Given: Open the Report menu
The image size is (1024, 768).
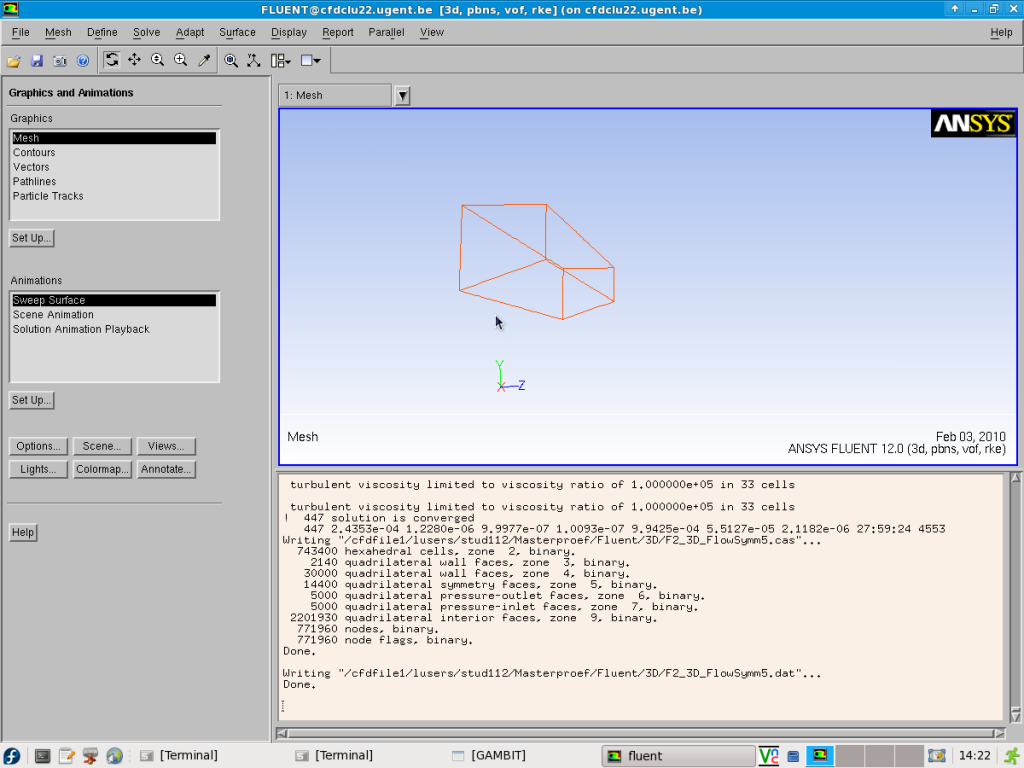Looking at the screenshot, I should [x=338, y=32].
